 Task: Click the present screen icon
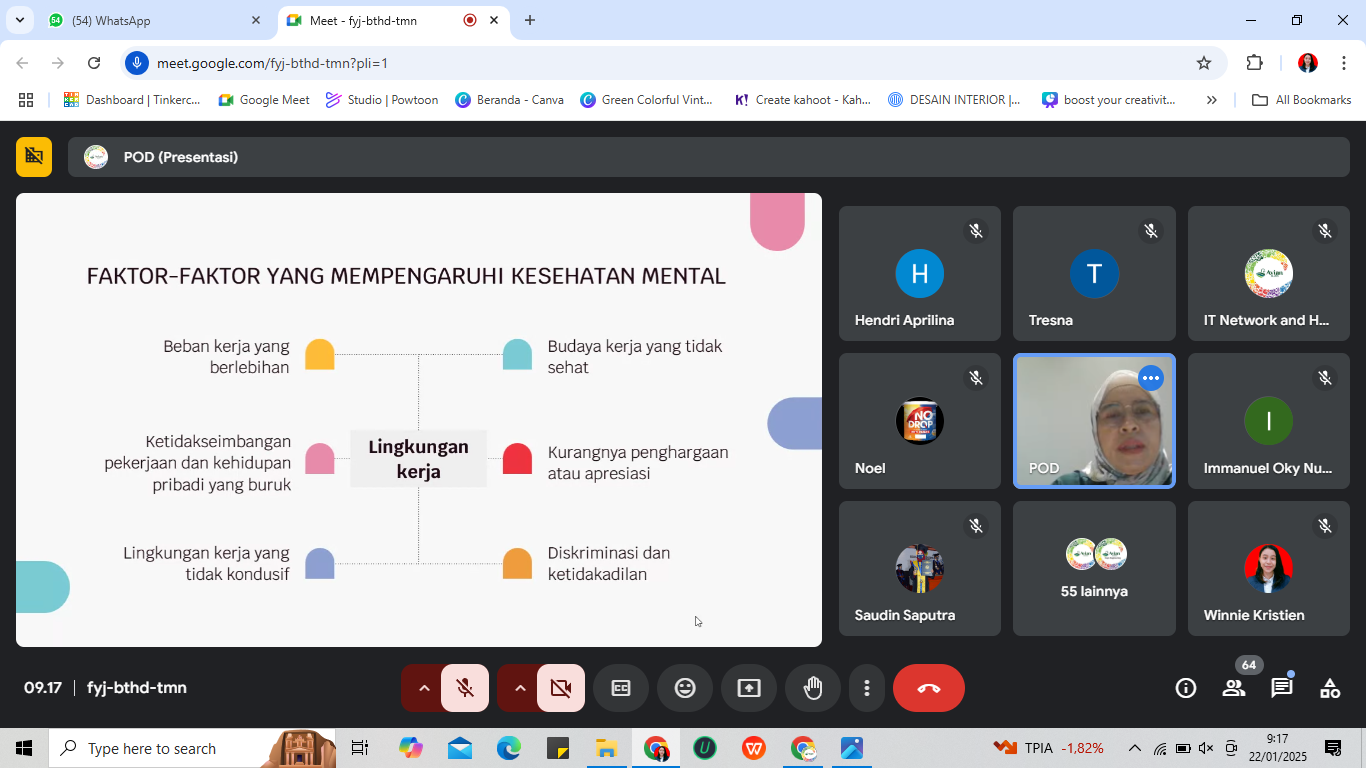[749, 688]
